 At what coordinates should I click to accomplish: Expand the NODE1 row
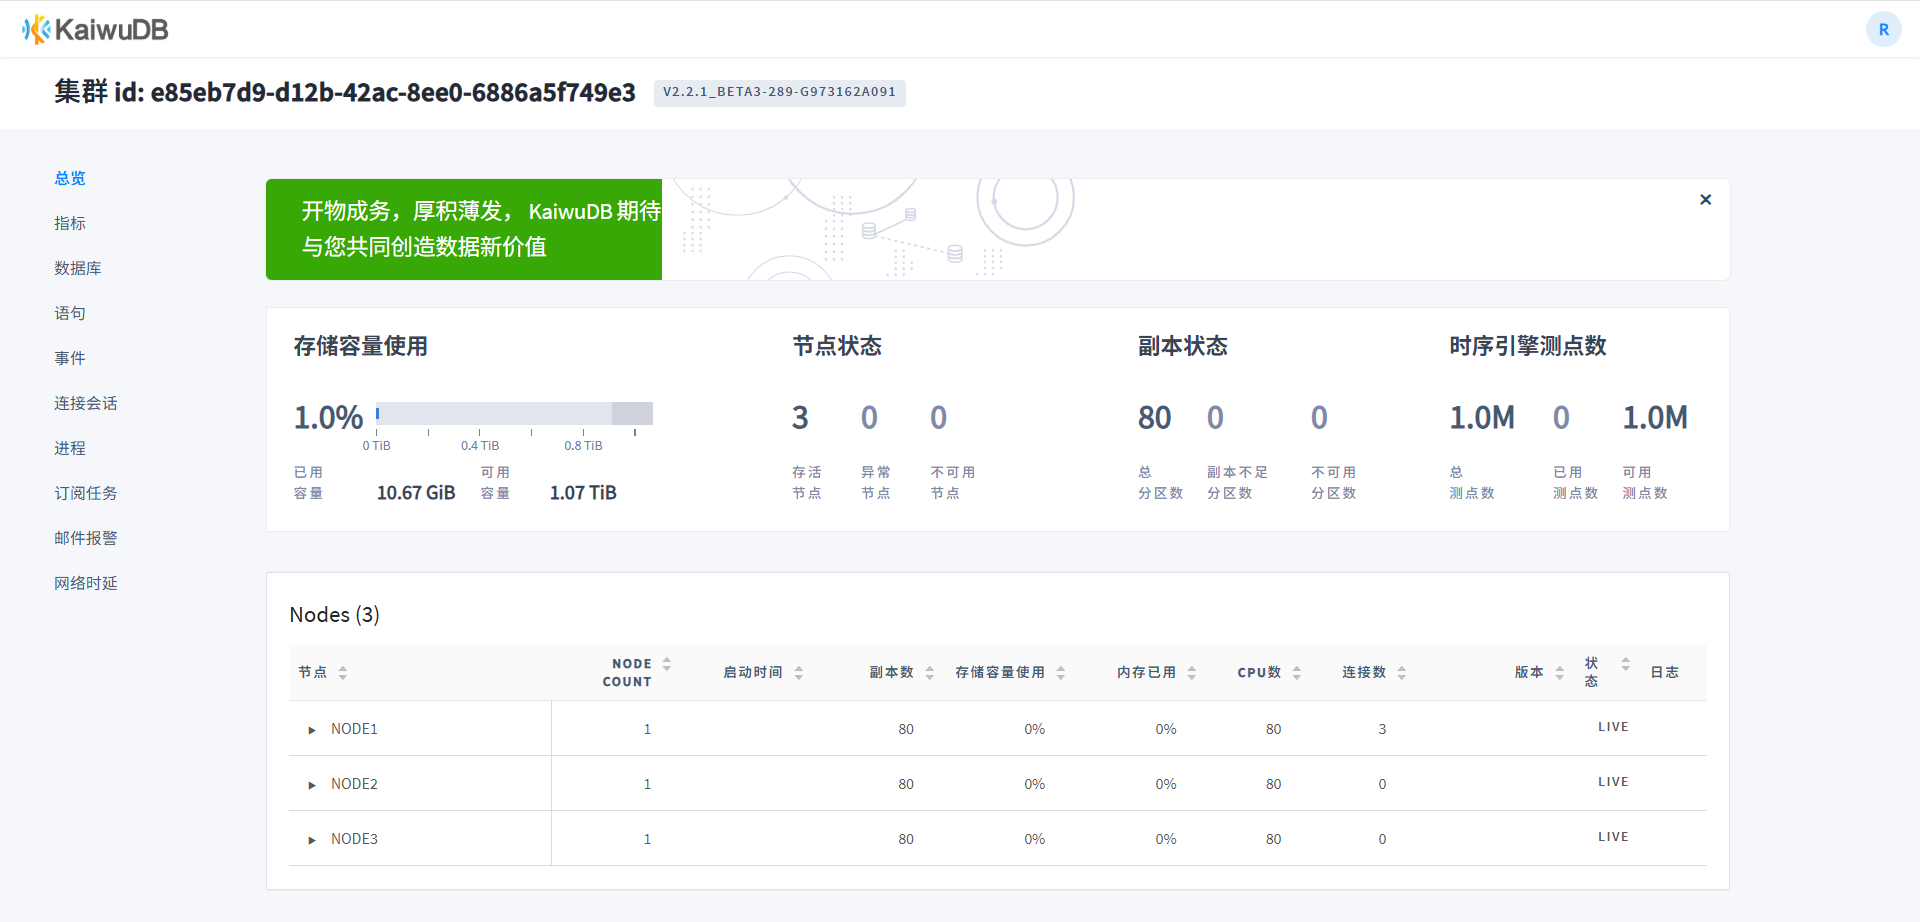click(x=312, y=730)
